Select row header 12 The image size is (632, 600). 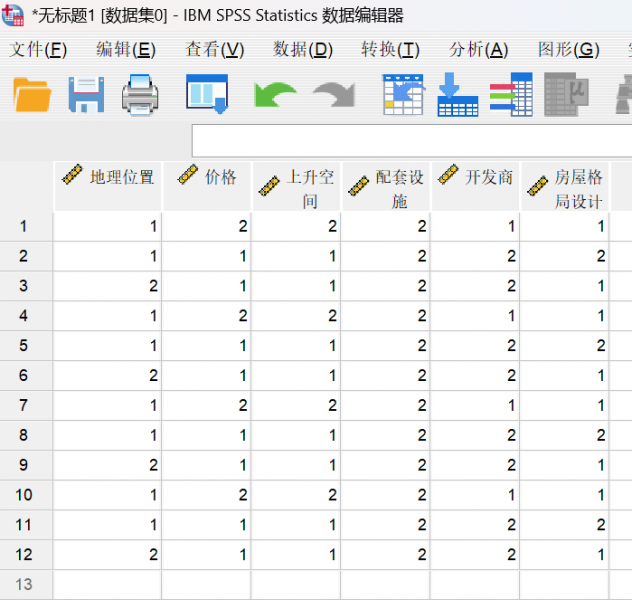pos(26,555)
